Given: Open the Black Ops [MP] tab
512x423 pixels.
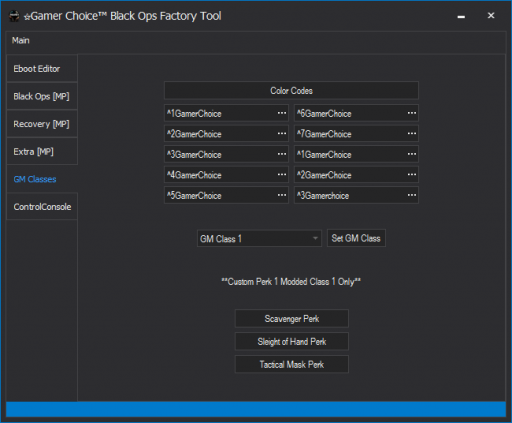Looking at the screenshot, I should click(42, 96).
